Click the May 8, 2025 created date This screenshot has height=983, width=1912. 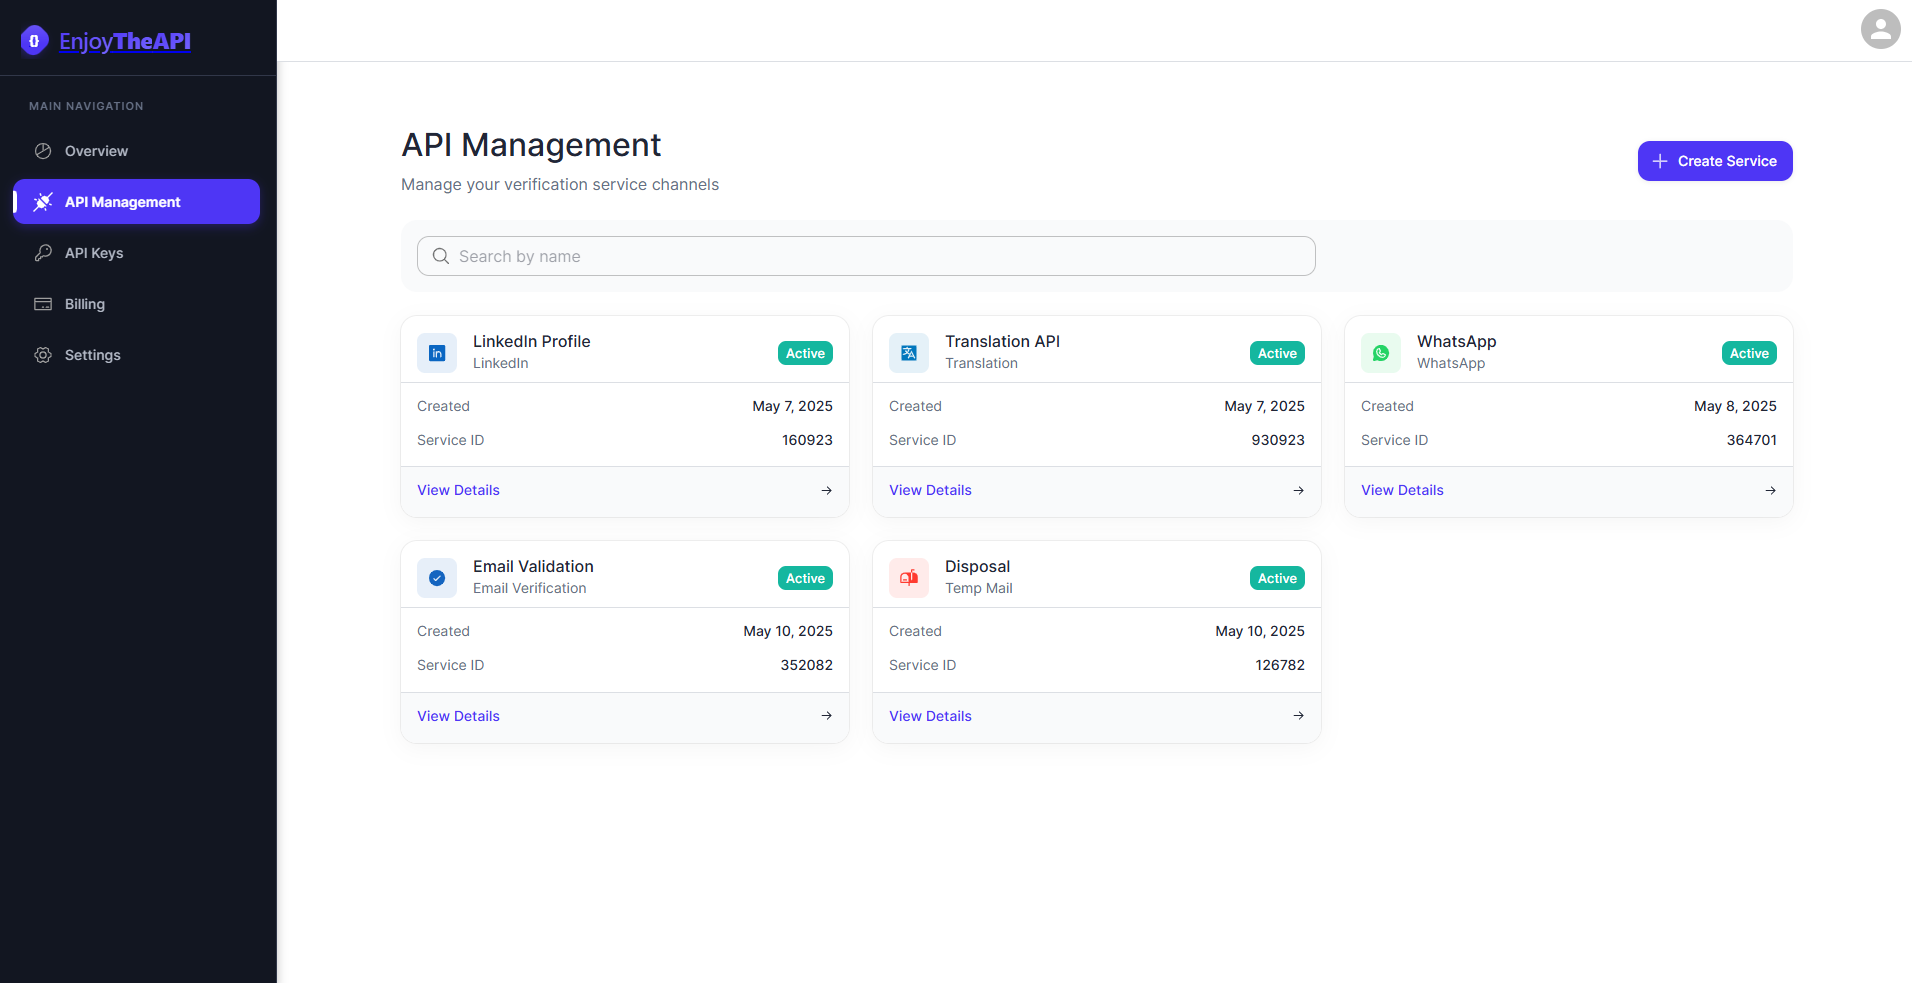[x=1735, y=406]
